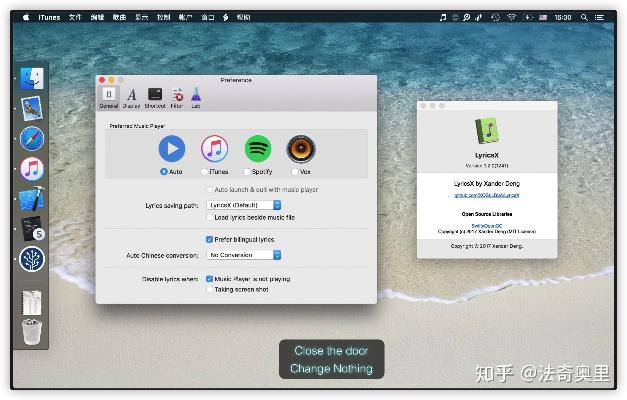Viewport: 627px width, 400px height.
Task: Enable Load lyrics beside music file
Action: tap(210, 217)
